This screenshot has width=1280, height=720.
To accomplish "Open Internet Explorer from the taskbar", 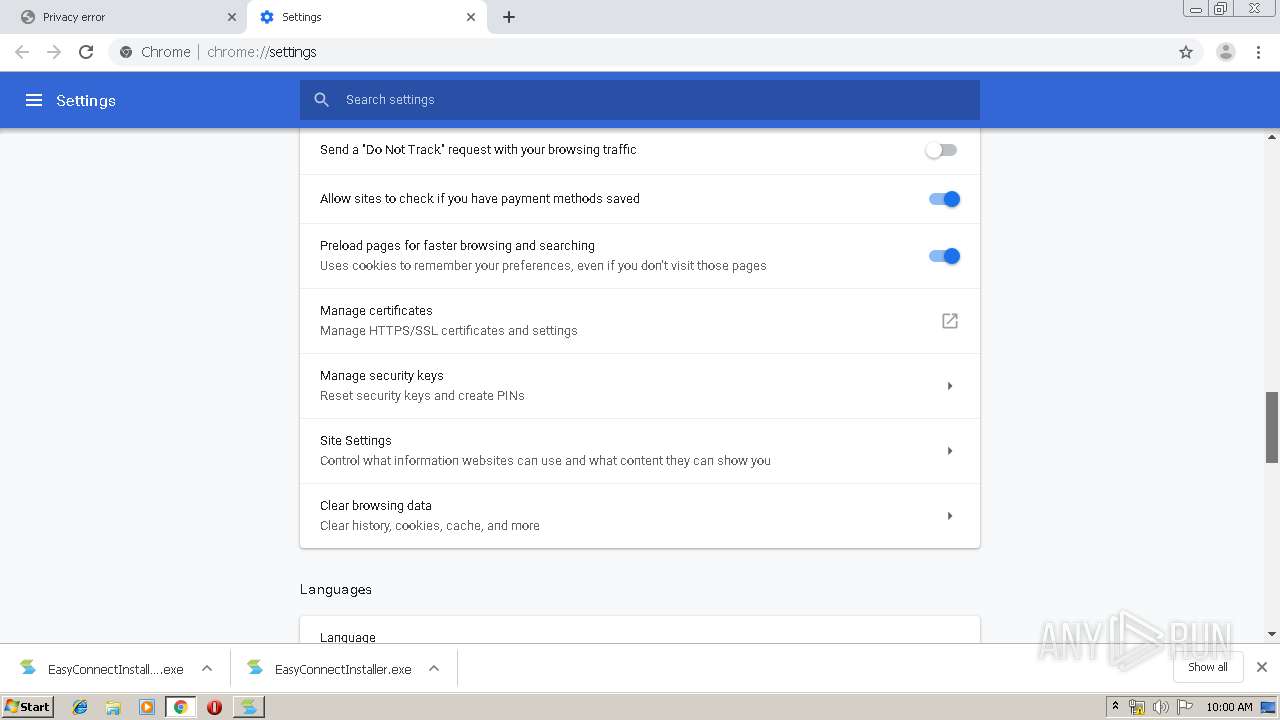I will click(80, 707).
